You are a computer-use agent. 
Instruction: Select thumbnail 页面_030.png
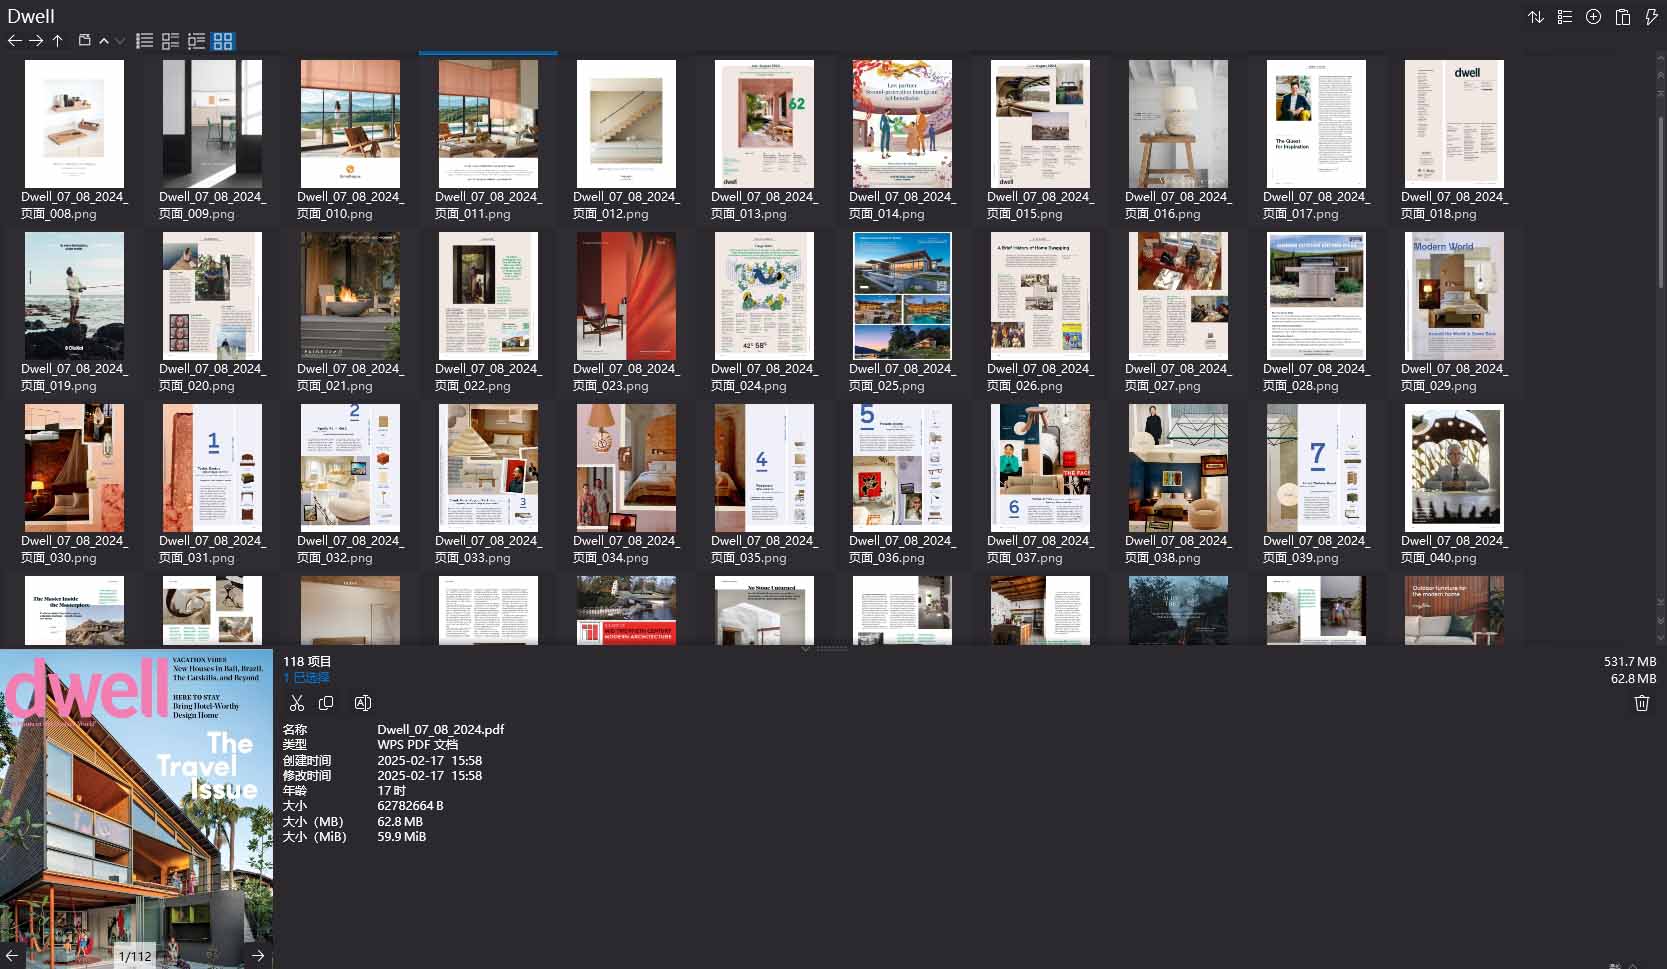74,468
